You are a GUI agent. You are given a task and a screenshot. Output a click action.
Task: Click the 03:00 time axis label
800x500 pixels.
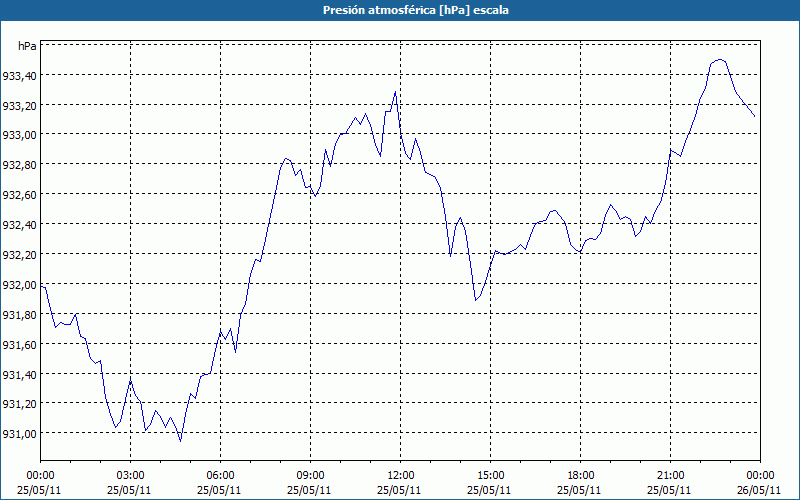[x=130, y=476]
